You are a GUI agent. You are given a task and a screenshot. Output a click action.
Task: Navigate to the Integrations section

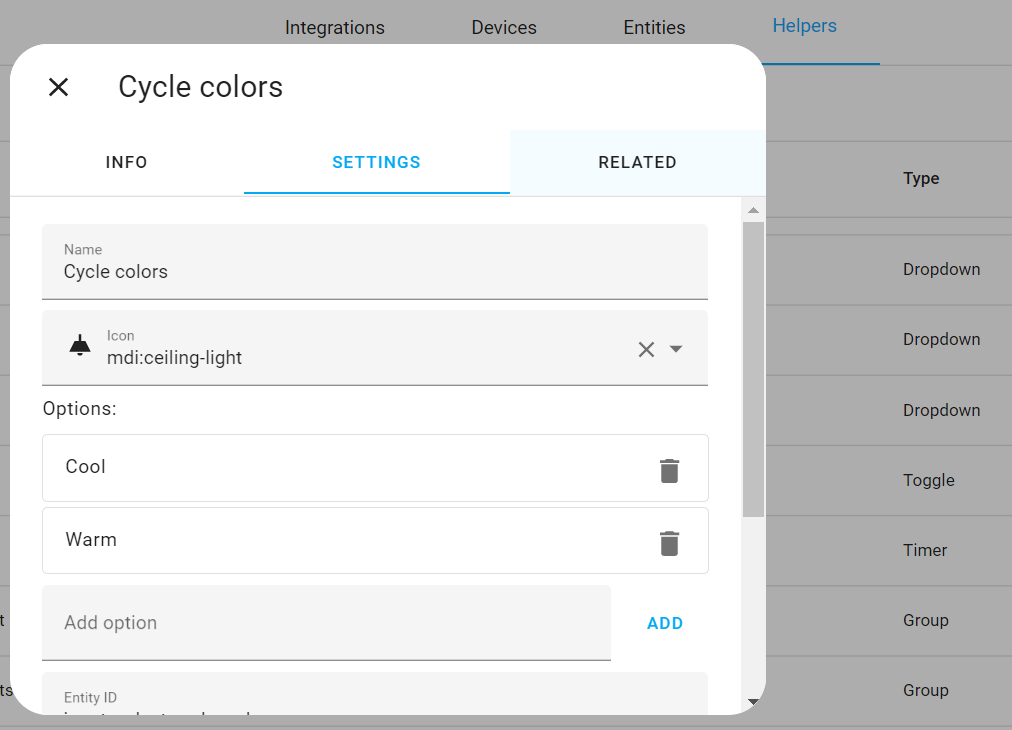click(x=335, y=27)
